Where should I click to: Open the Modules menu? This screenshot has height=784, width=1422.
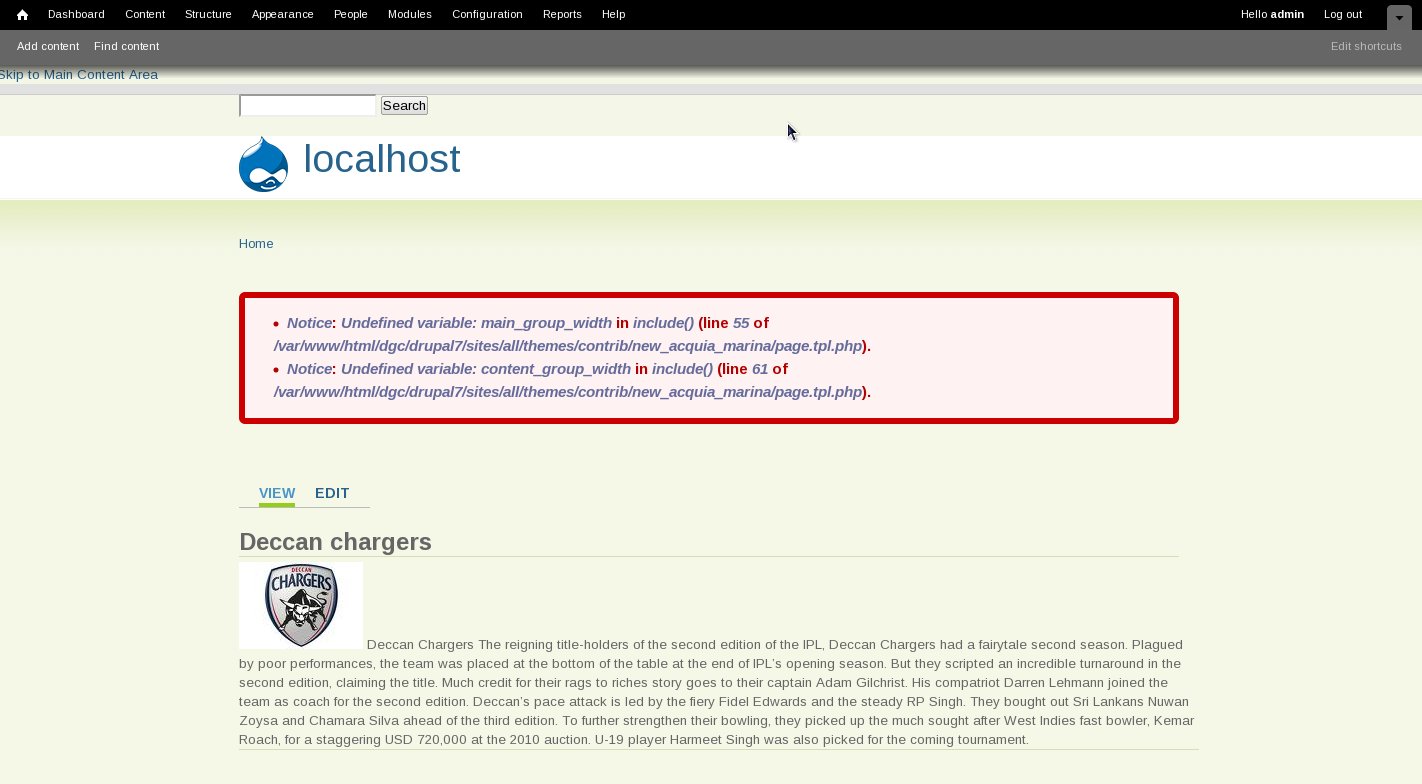pyautogui.click(x=410, y=14)
